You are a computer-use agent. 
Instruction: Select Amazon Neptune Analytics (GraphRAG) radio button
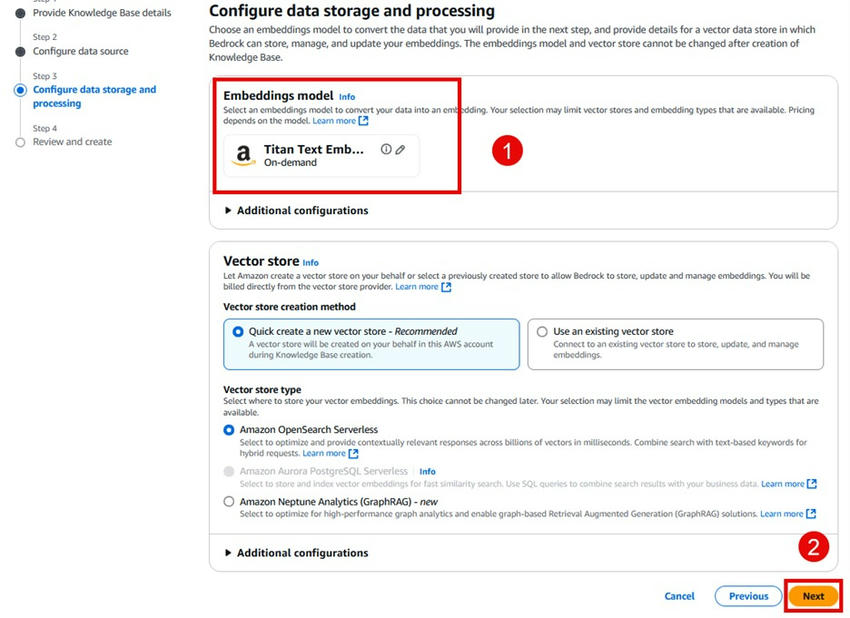coord(229,501)
